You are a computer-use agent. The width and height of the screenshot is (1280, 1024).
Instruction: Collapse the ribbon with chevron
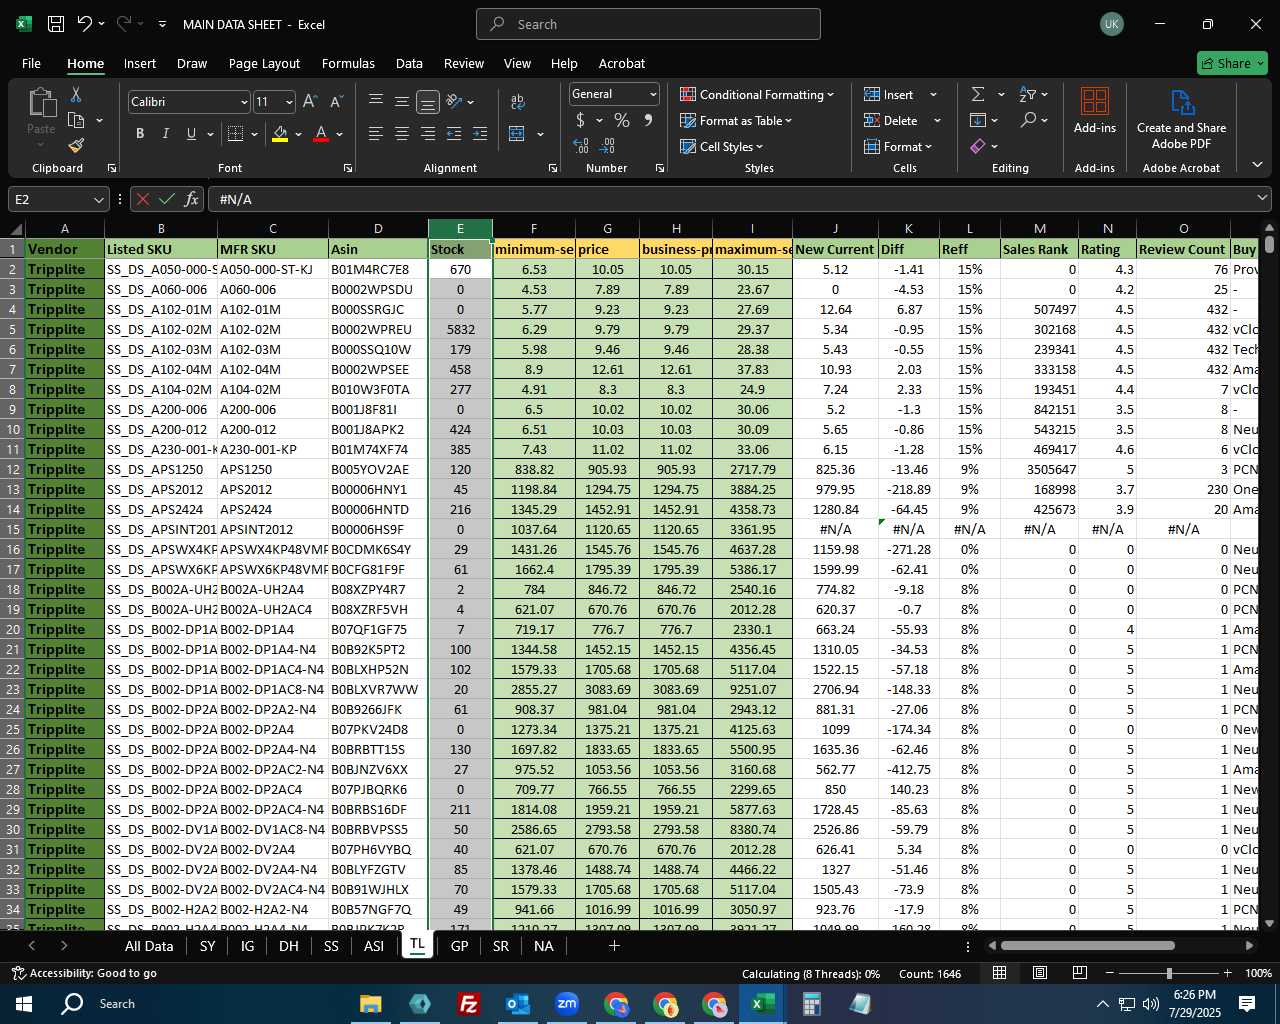tap(1257, 164)
